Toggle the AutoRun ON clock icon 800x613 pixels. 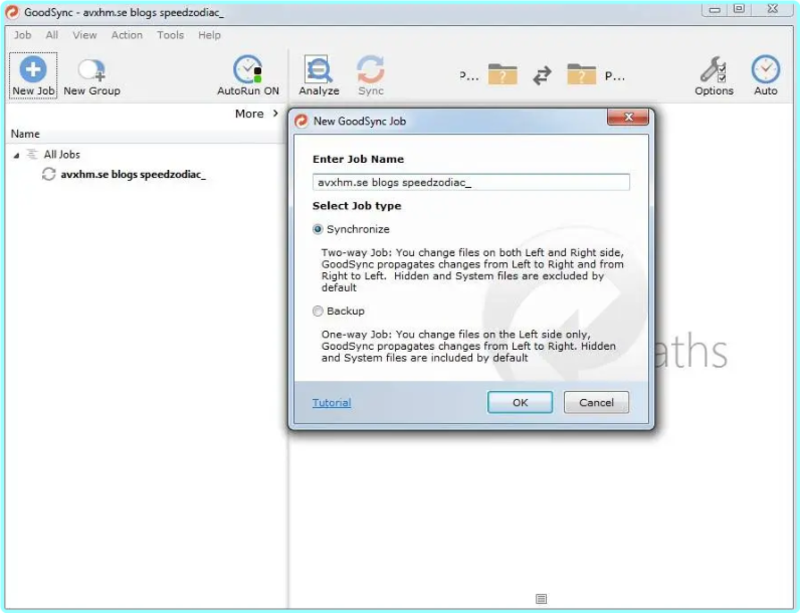pyautogui.click(x=248, y=69)
